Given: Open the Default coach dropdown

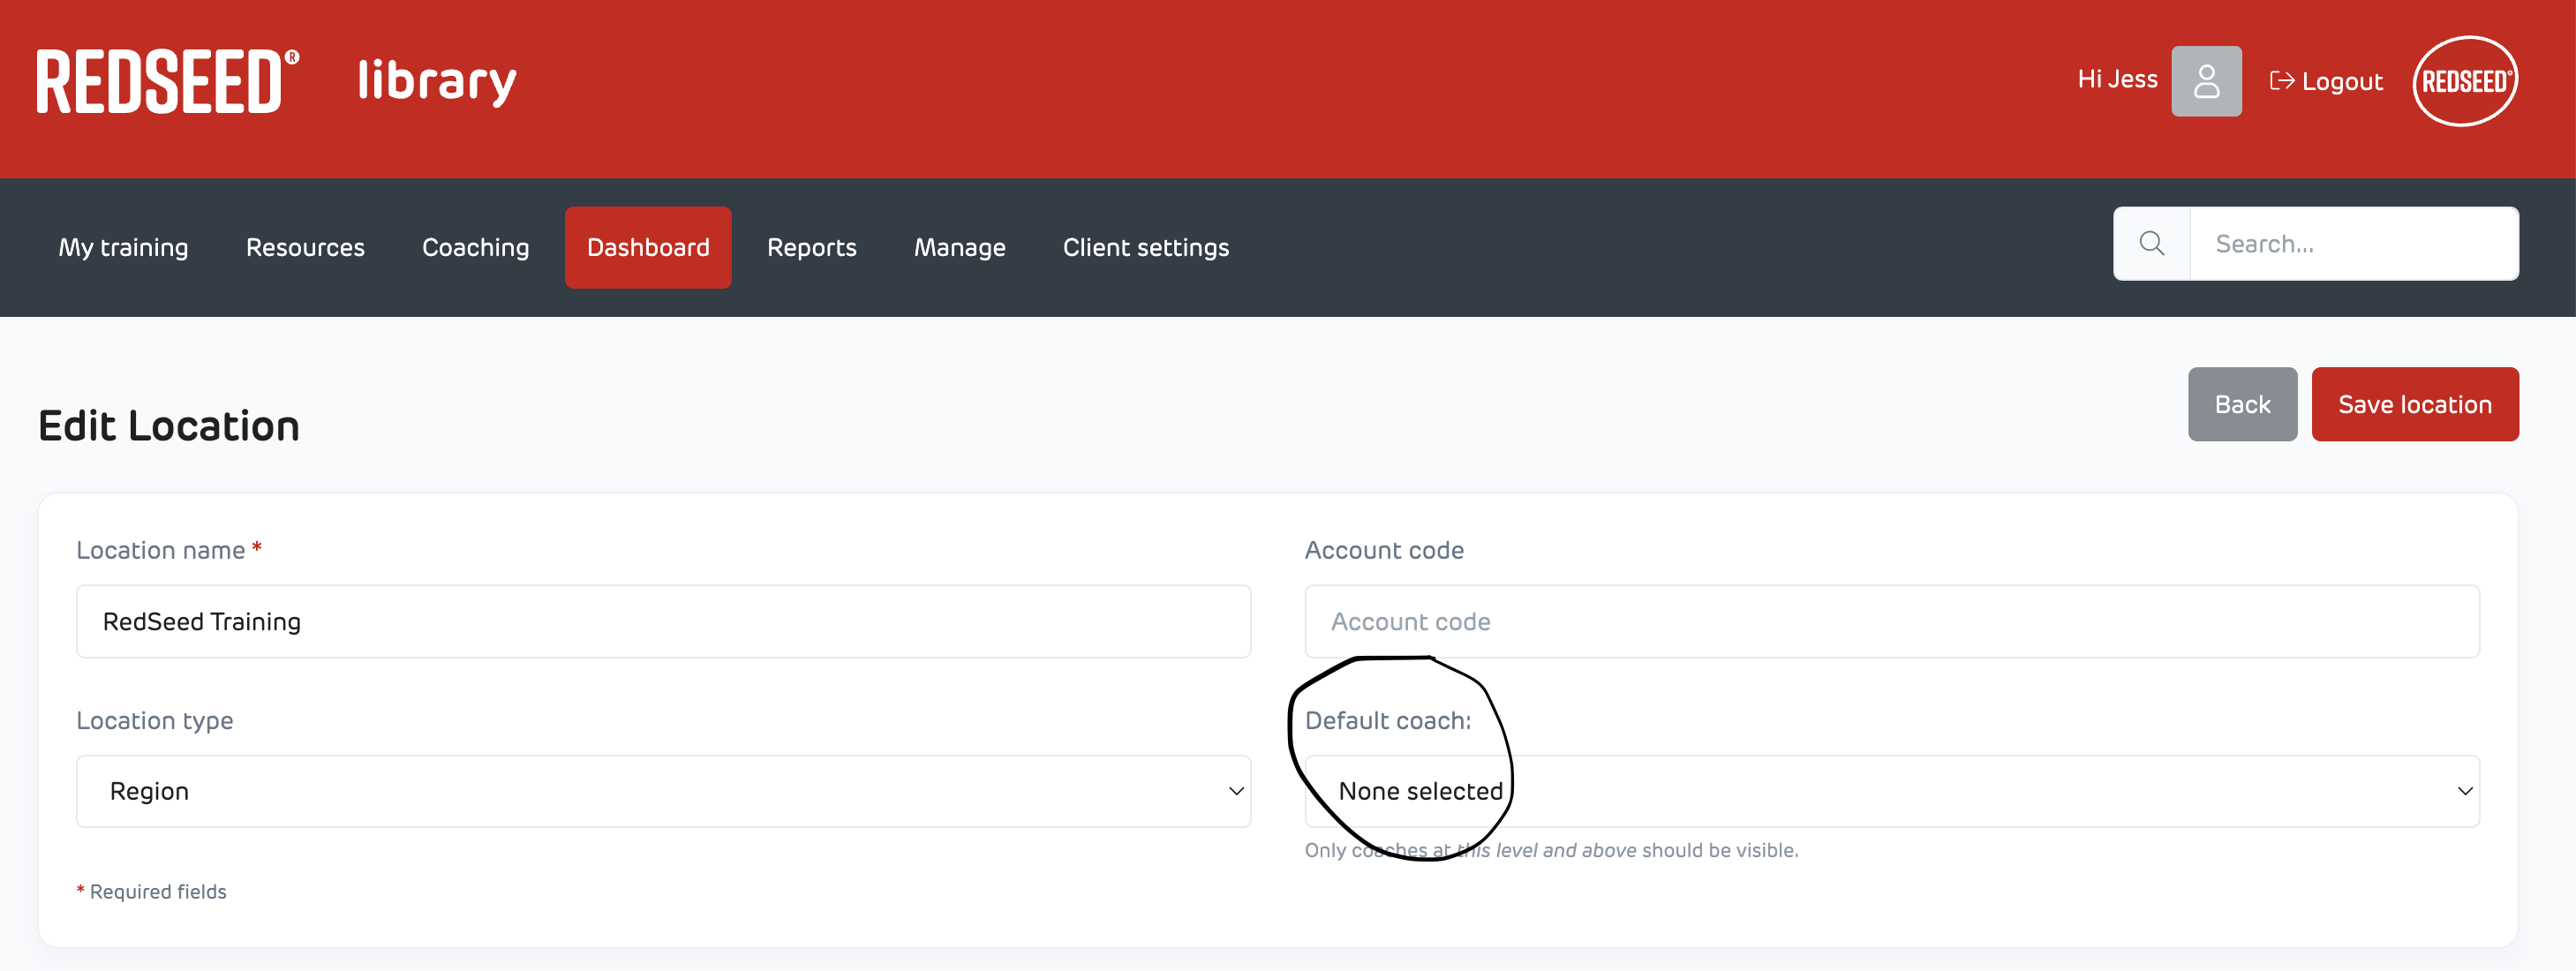Looking at the screenshot, I should 1891,791.
